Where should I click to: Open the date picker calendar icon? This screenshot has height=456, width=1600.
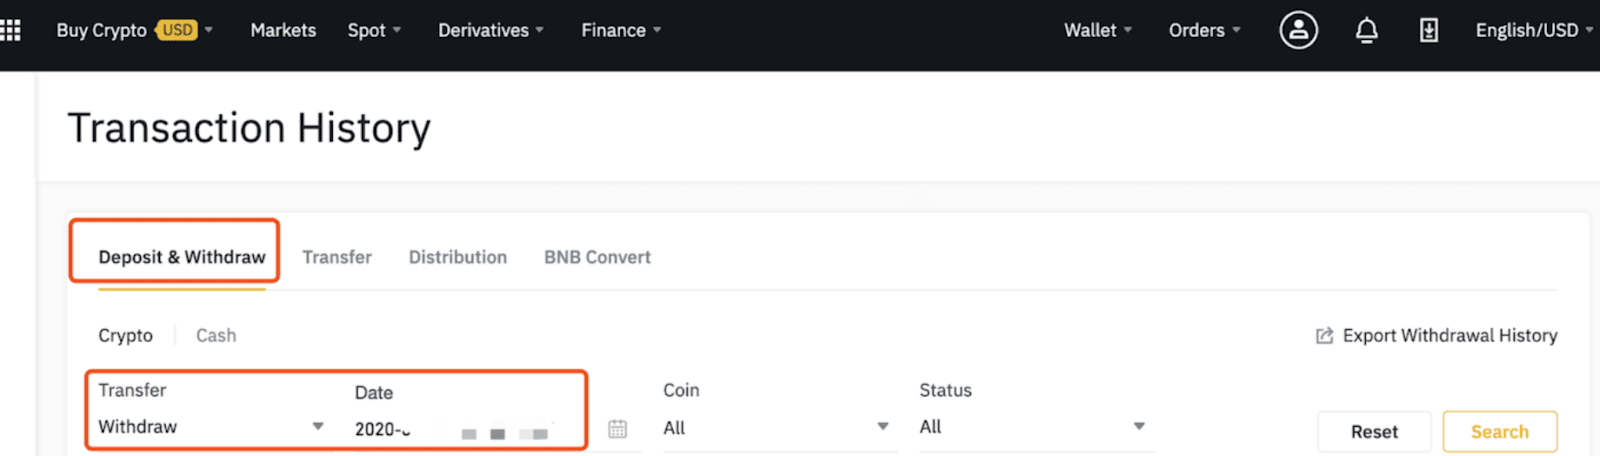click(x=618, y=428)
